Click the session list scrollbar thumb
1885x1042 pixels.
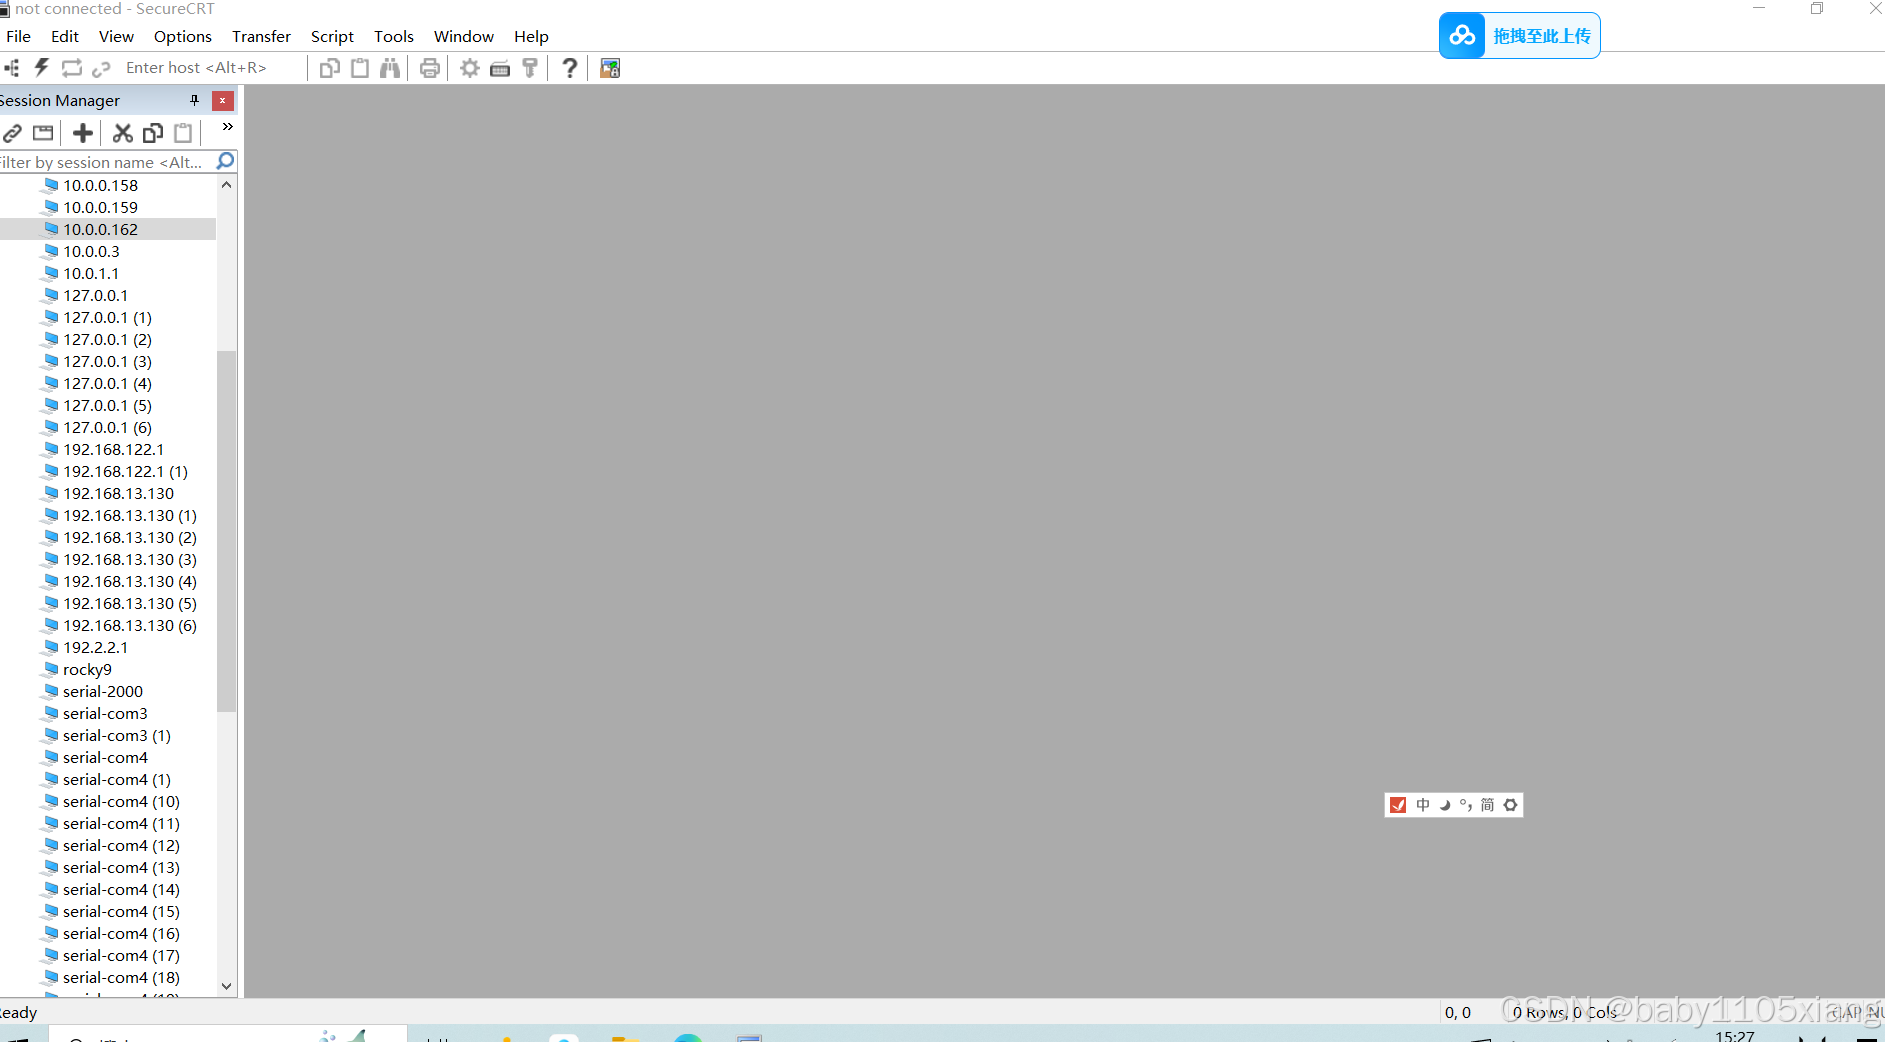point(227,531)
